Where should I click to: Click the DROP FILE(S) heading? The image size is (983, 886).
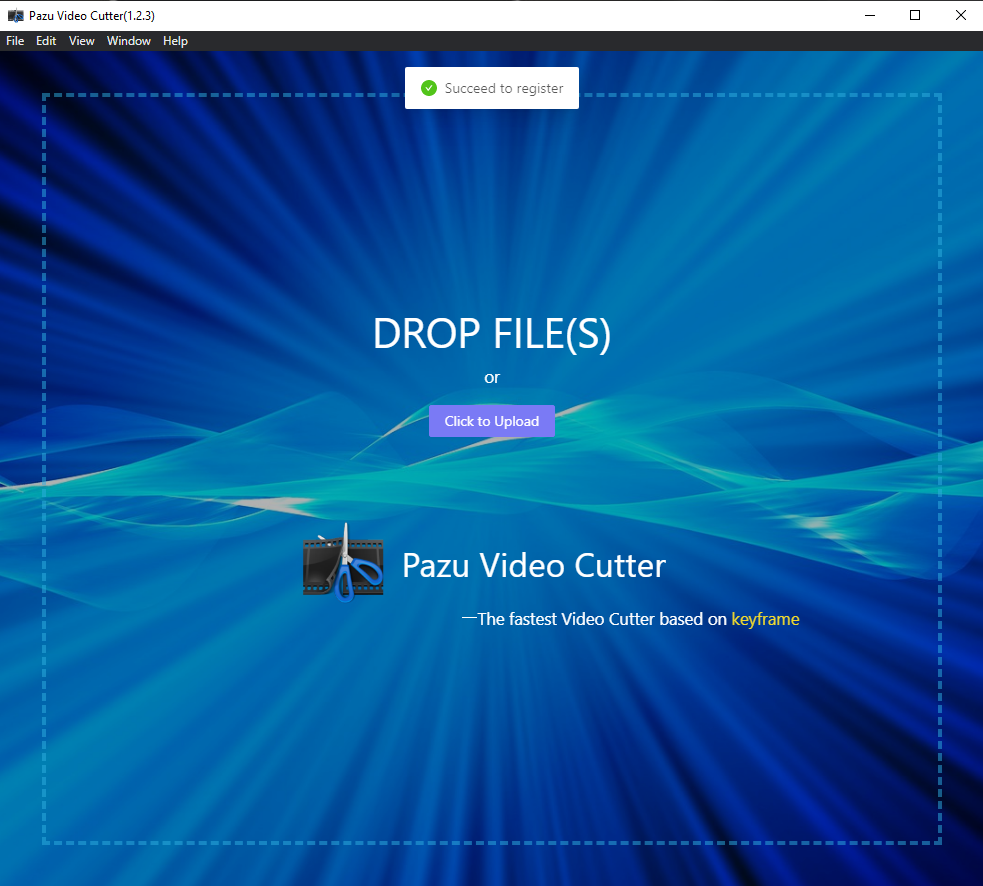tap(491, 334)
